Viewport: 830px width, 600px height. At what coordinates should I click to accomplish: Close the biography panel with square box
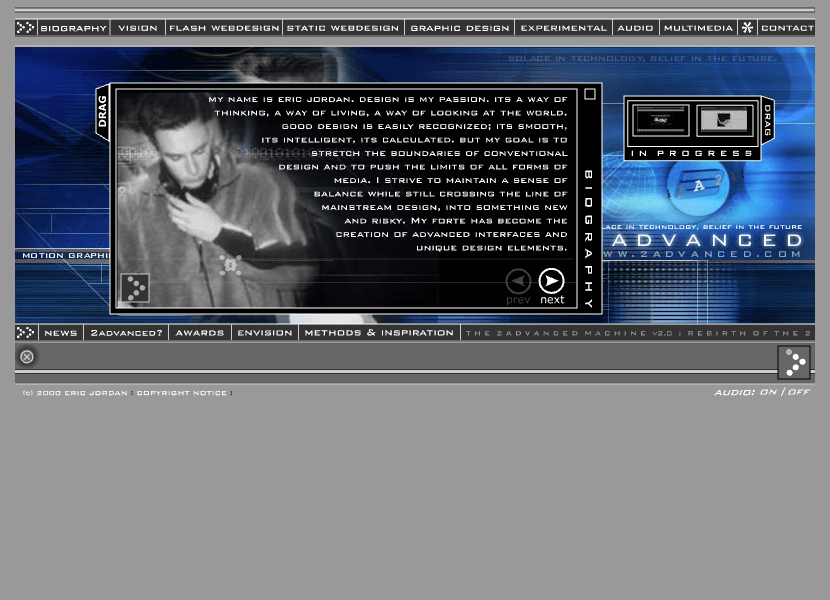(590, 94)
